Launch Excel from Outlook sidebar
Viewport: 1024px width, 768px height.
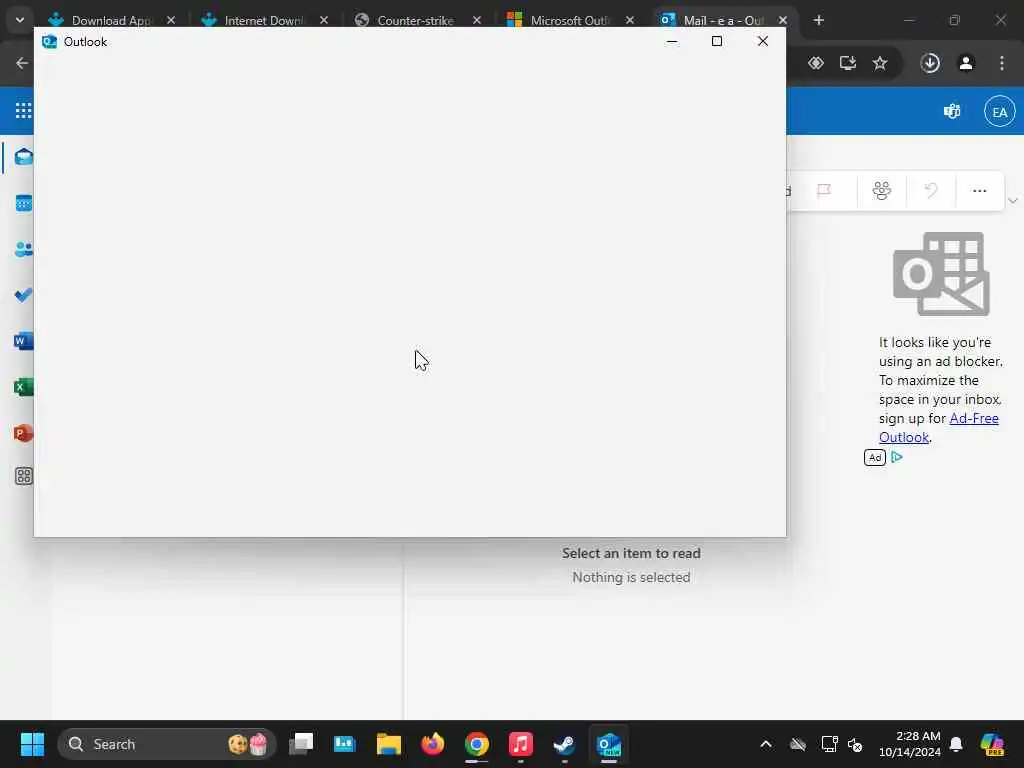24,387
